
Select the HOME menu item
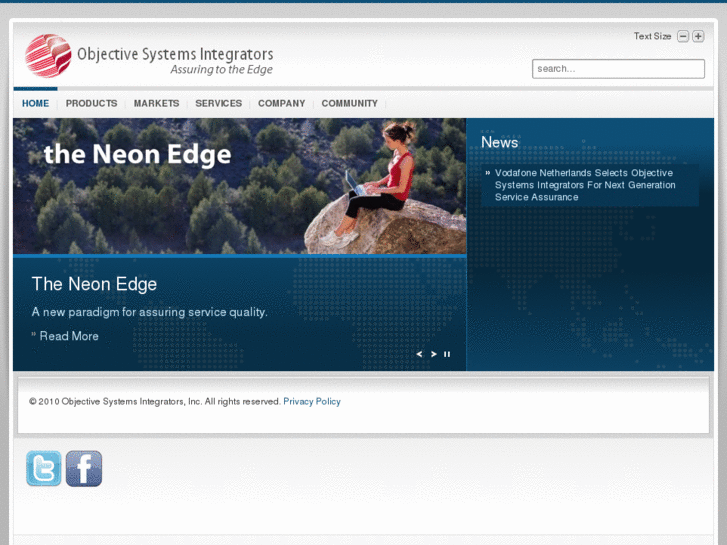click(35, 103)
